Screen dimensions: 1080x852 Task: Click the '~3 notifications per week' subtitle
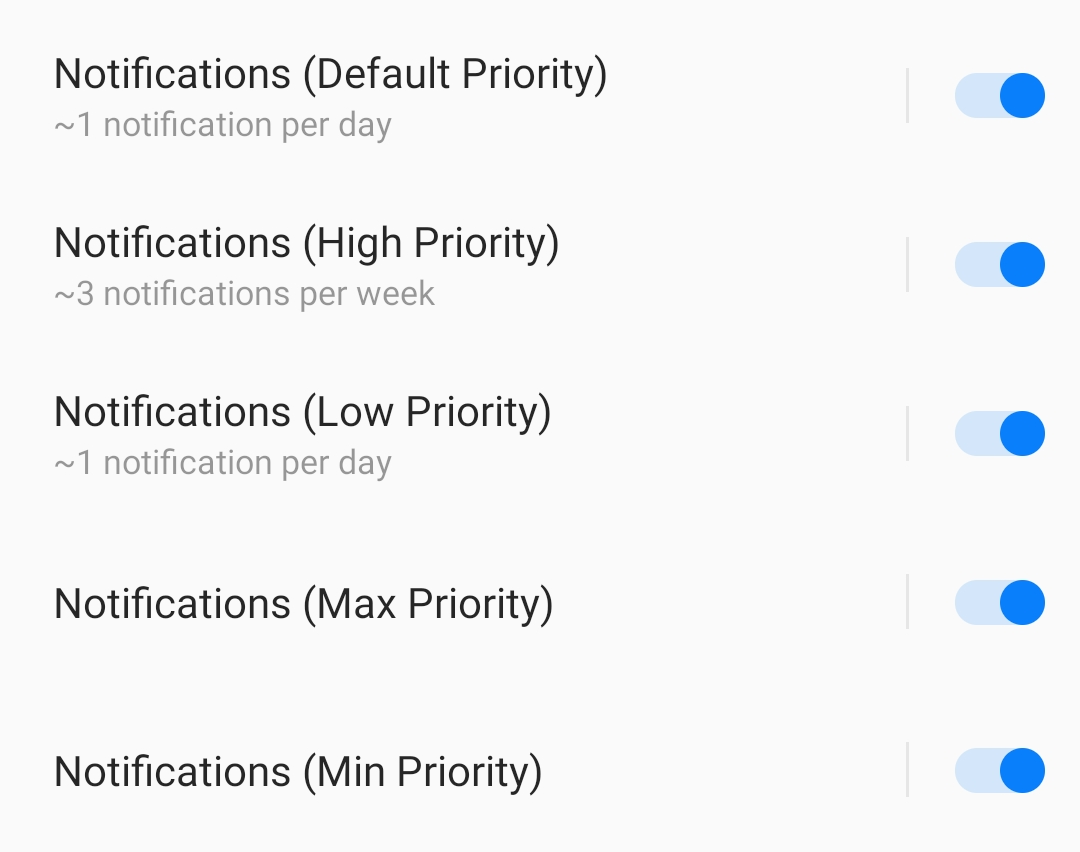244,293
